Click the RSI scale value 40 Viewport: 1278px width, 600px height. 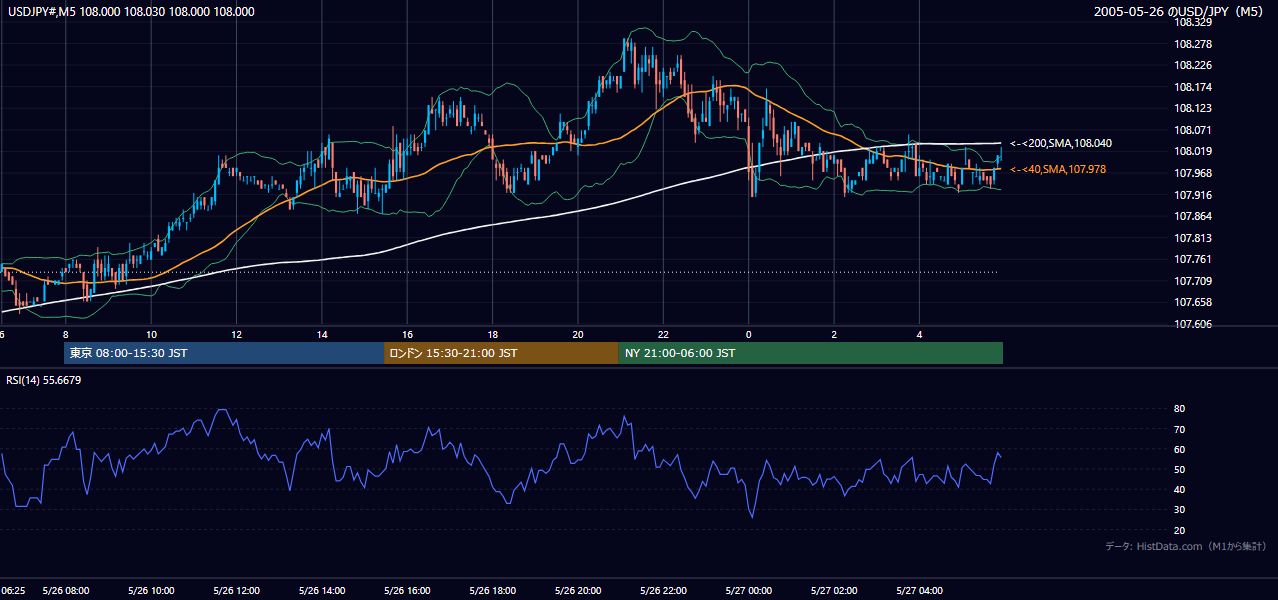[1180, 489]
